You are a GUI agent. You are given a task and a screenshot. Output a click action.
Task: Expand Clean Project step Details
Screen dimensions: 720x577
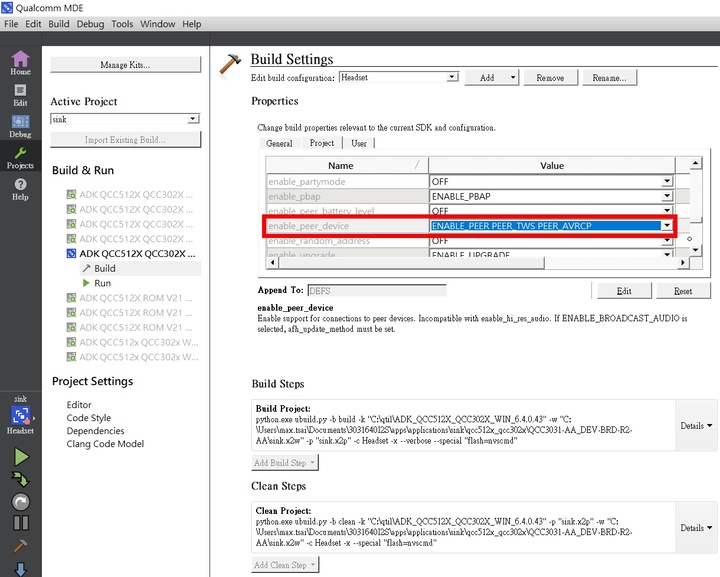click(696, 528)
